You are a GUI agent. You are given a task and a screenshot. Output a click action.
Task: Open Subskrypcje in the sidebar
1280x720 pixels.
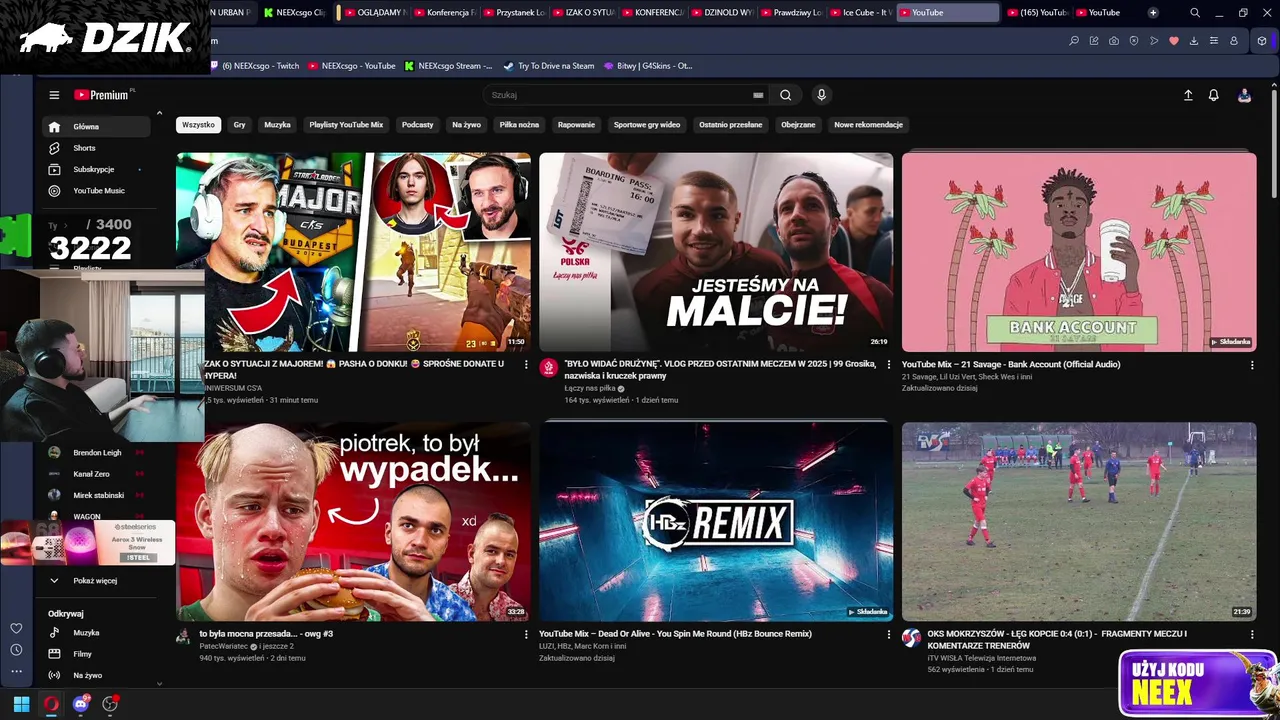point(96,169)
